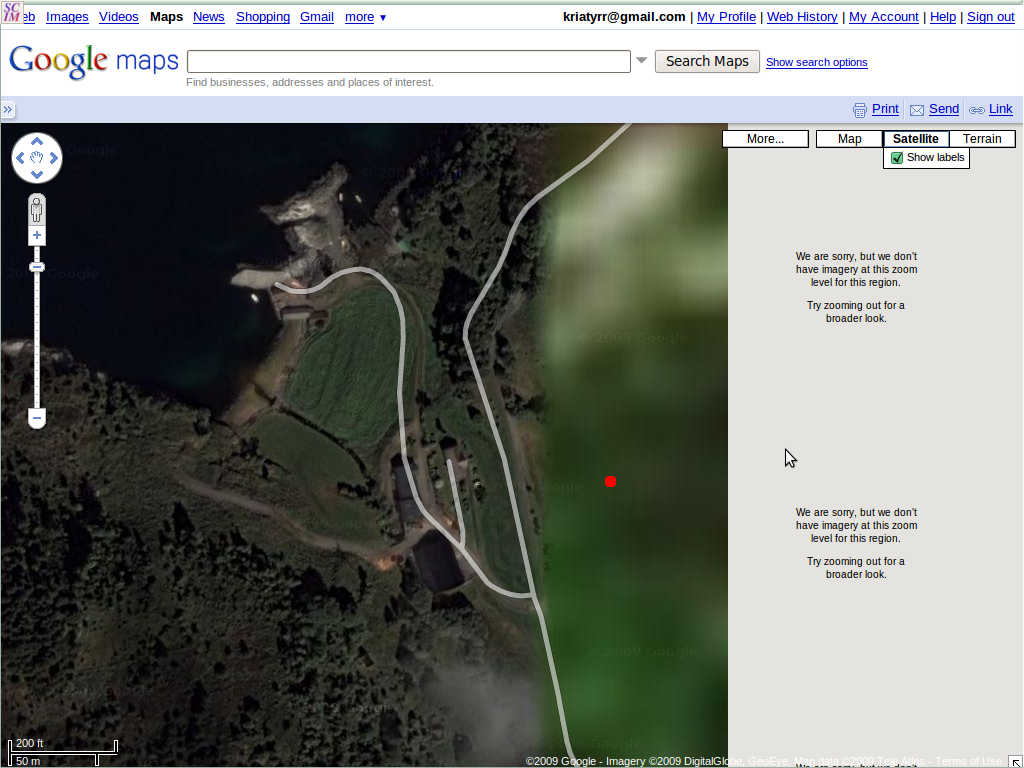Click the printer icon beside Print
Screen dimensions: 1024x768
(859, 110)
